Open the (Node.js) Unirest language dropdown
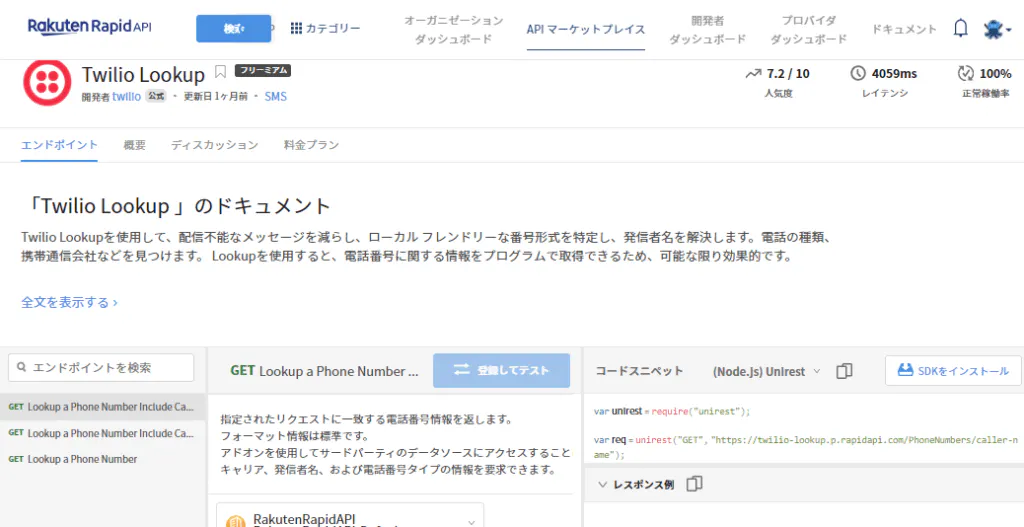The height and width of the screenshot is (527, 1024). [x=766, y=371]
